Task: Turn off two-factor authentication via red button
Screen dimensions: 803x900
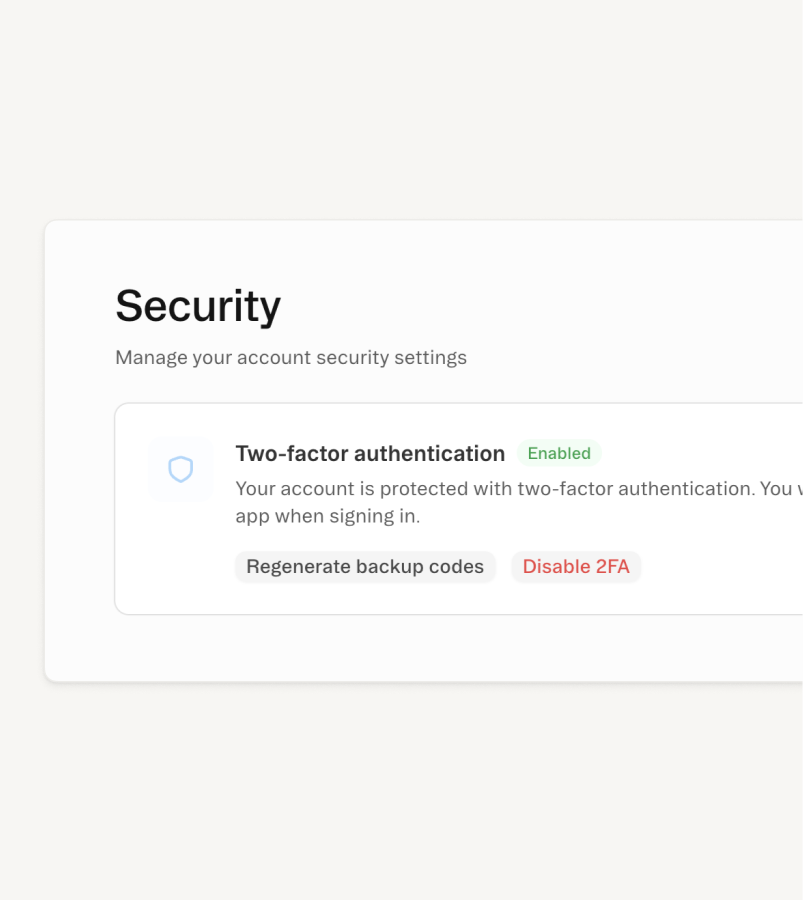Action: point(576,567)
